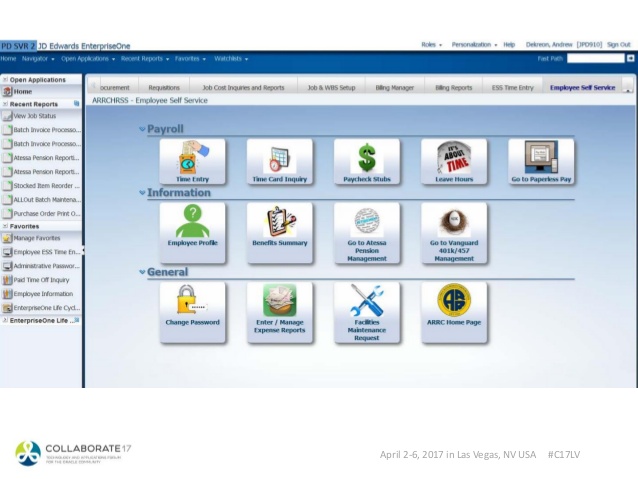638x479 pixels.
Task: Open the Roles dropdown
Action: [431, 45]
